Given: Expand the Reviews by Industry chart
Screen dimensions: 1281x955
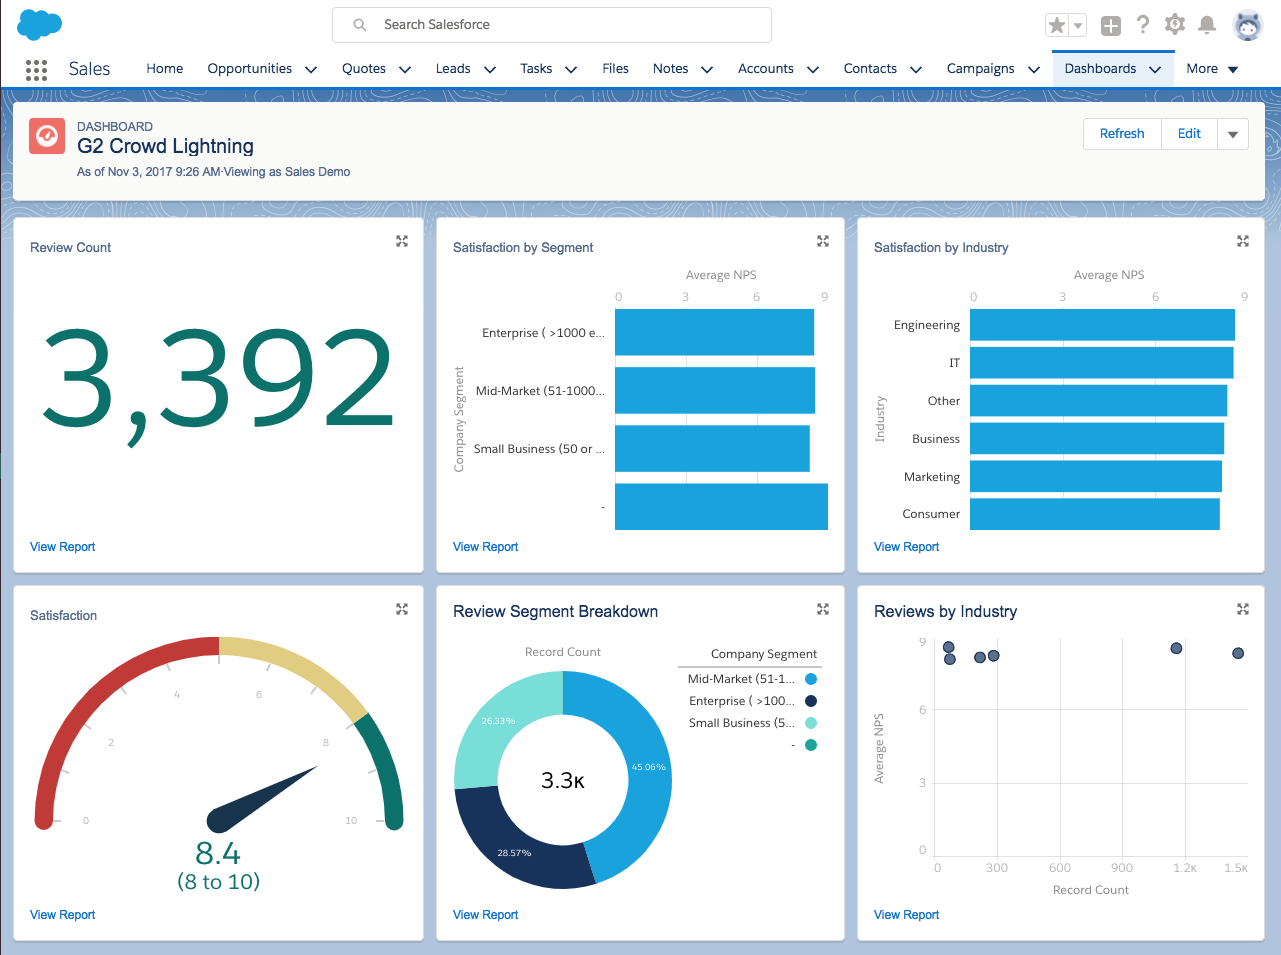Looking at the screenshot, I should pos(1243,609).
